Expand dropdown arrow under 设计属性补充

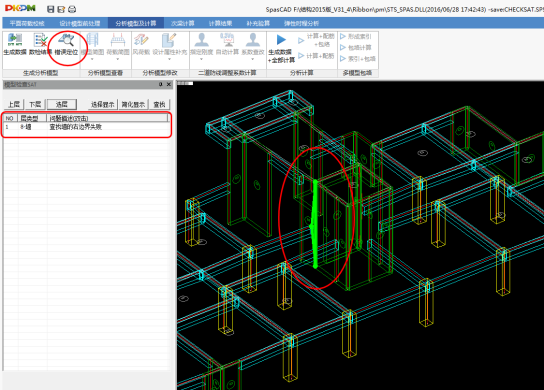click(x=170, y=60)
